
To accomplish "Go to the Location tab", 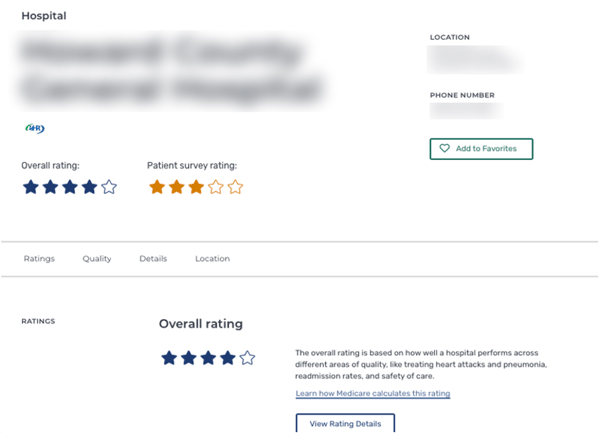I will [212, 259].
